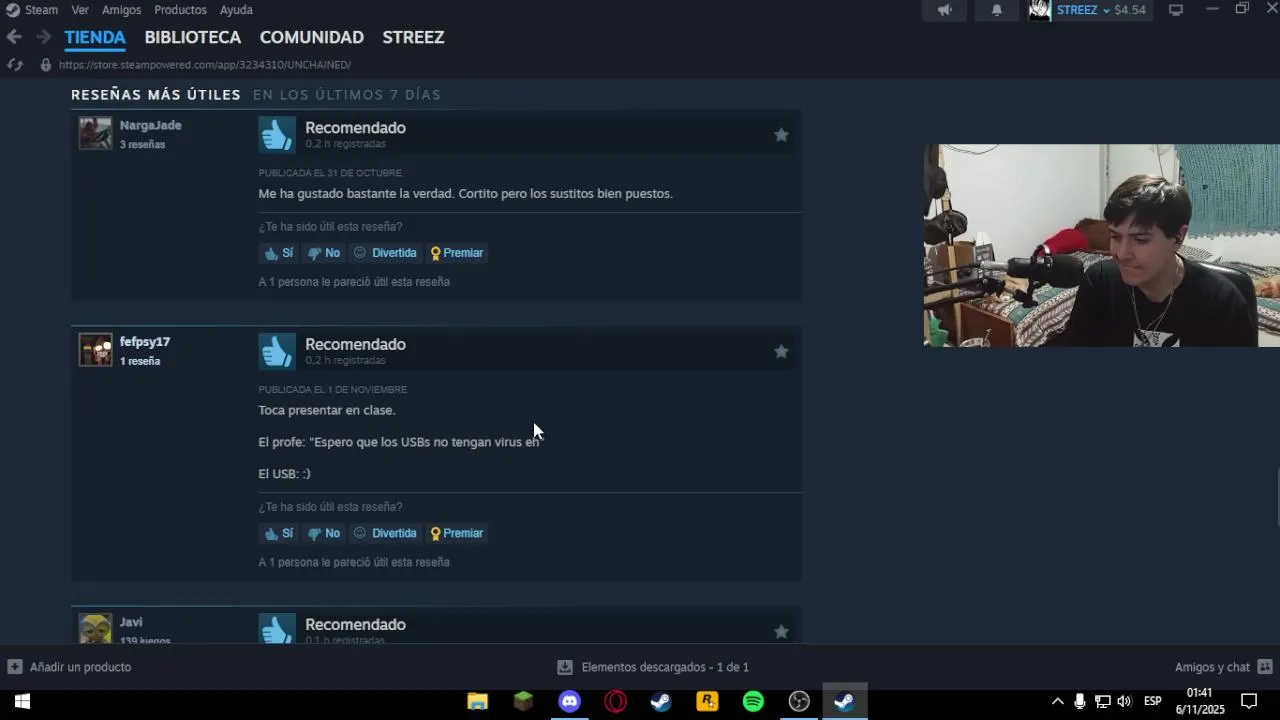Open Spotify from the taskbar
The height and width of the screenshot is (720, 1280).
753,702
